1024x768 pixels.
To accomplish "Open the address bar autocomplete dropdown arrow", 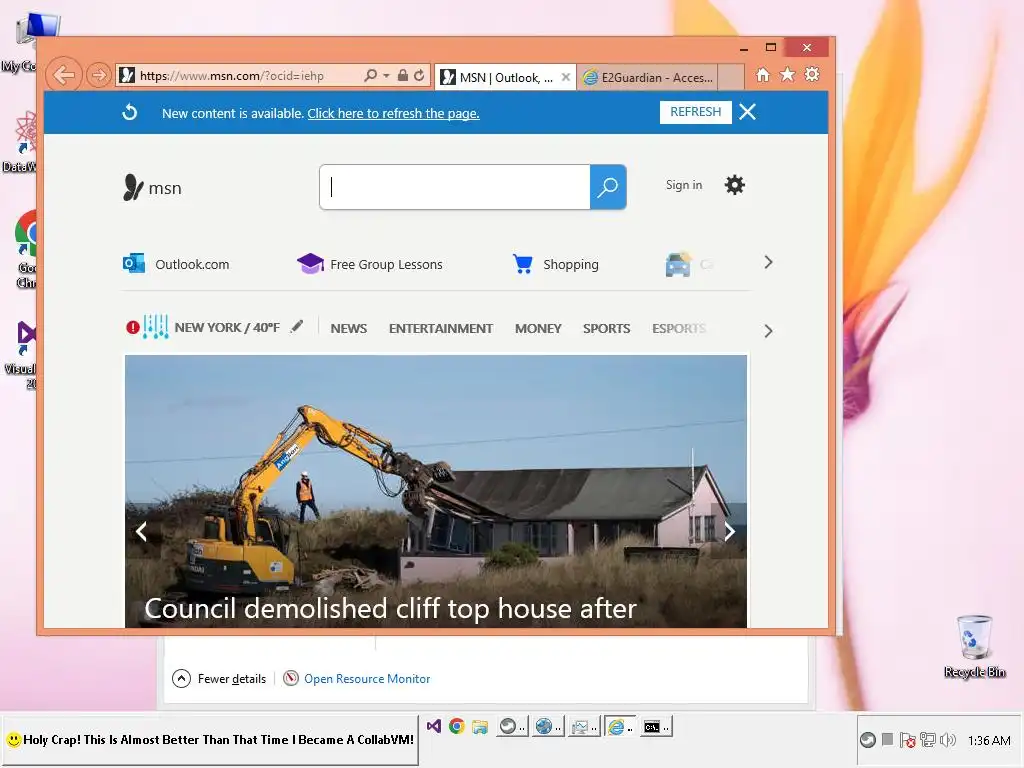I will pos(386,76).
